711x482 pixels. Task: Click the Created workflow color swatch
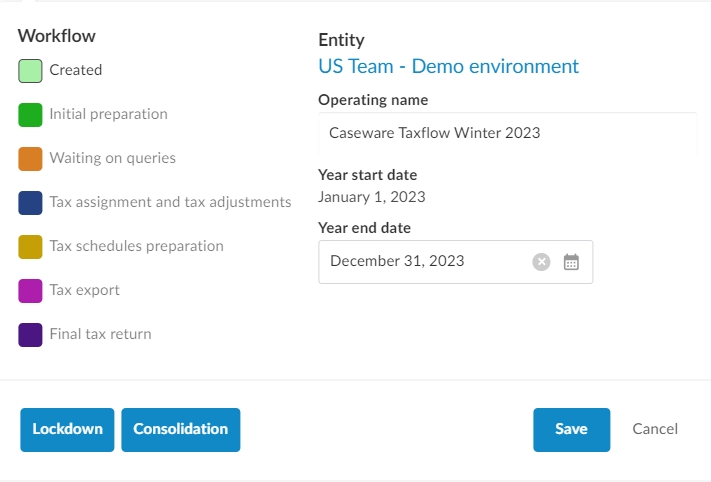pos(30,70)
